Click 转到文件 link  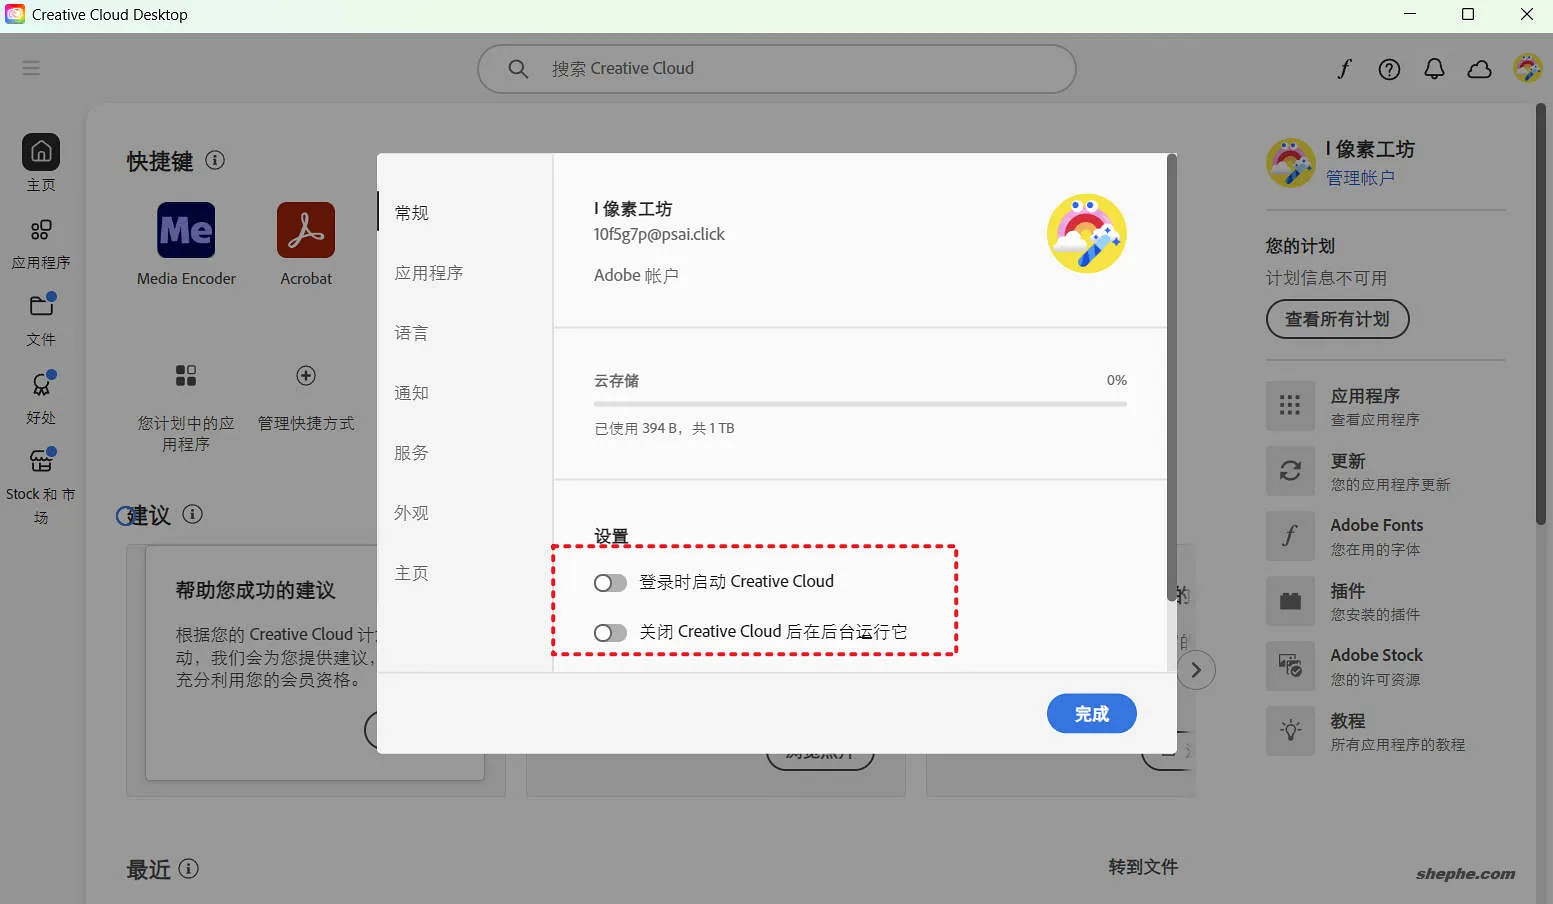click(1143, 867)
